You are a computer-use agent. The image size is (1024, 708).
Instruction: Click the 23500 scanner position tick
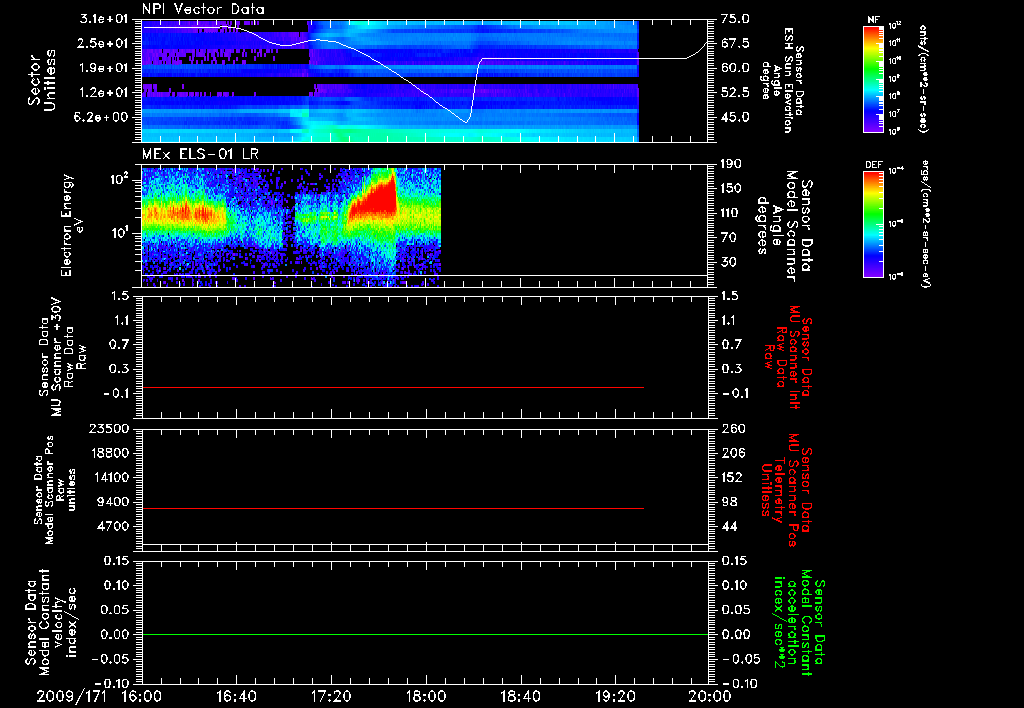coord(110,428)
